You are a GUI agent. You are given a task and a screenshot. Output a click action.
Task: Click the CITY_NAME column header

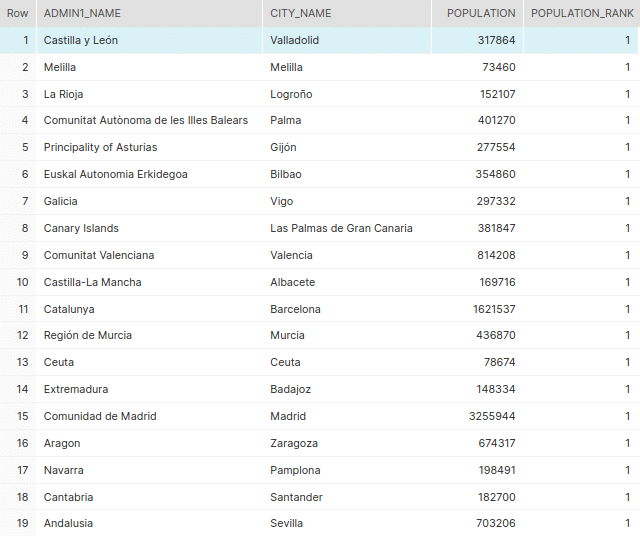click(300, 13)
